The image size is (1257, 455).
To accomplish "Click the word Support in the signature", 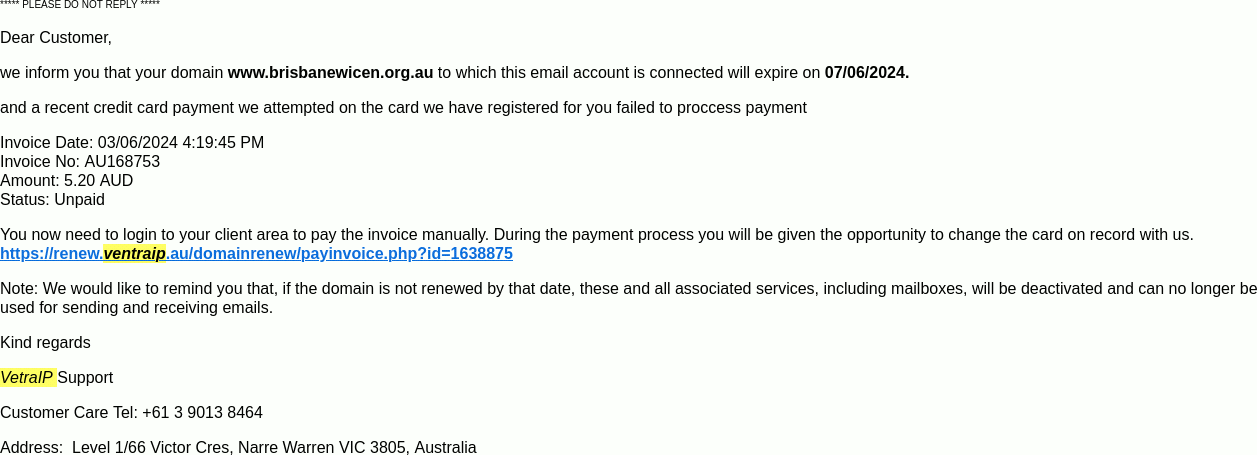I will click(85, 378).
